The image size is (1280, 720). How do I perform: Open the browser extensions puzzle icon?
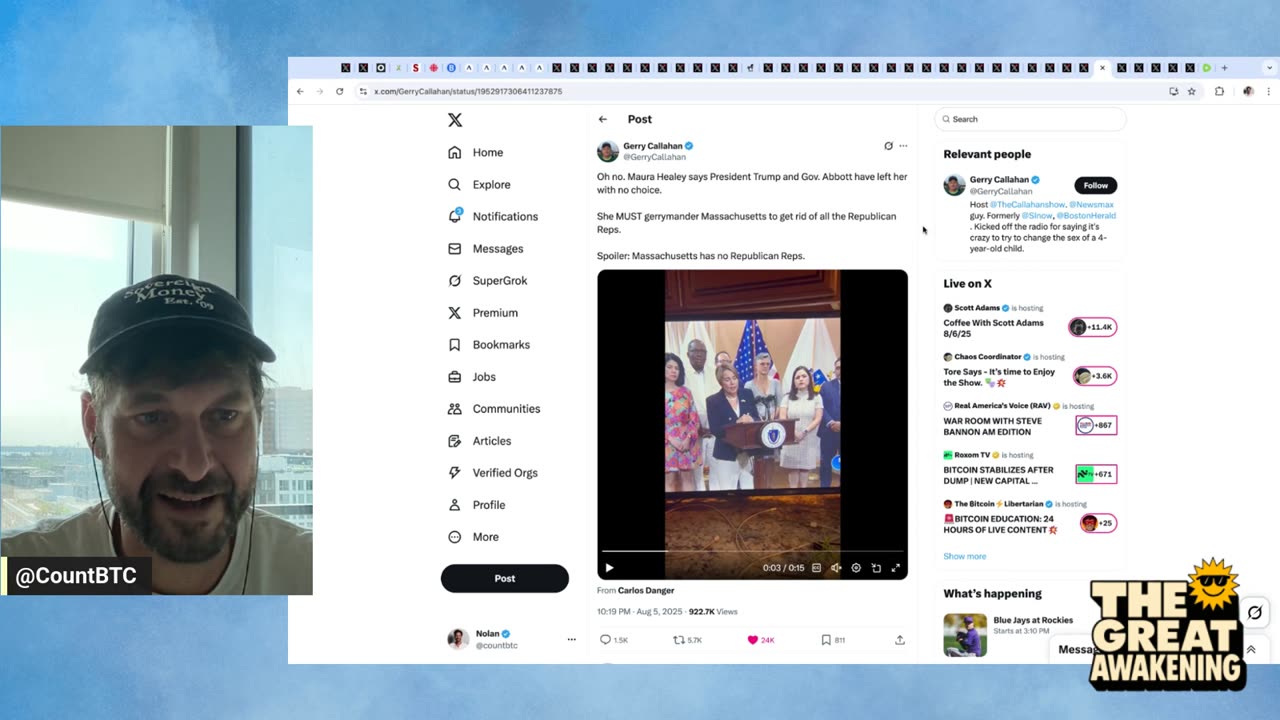(1219, 91)
